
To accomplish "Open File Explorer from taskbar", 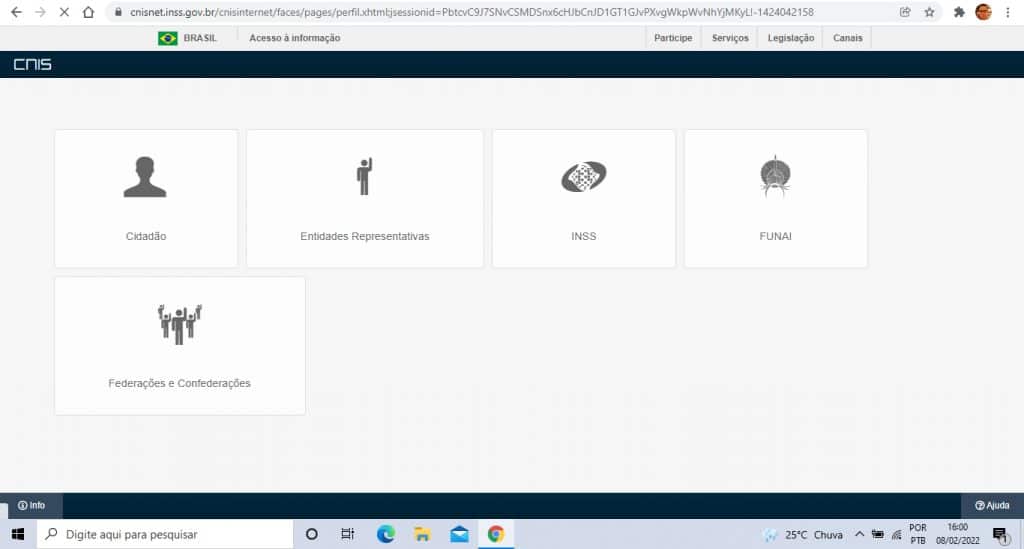I will click(422, 535).
